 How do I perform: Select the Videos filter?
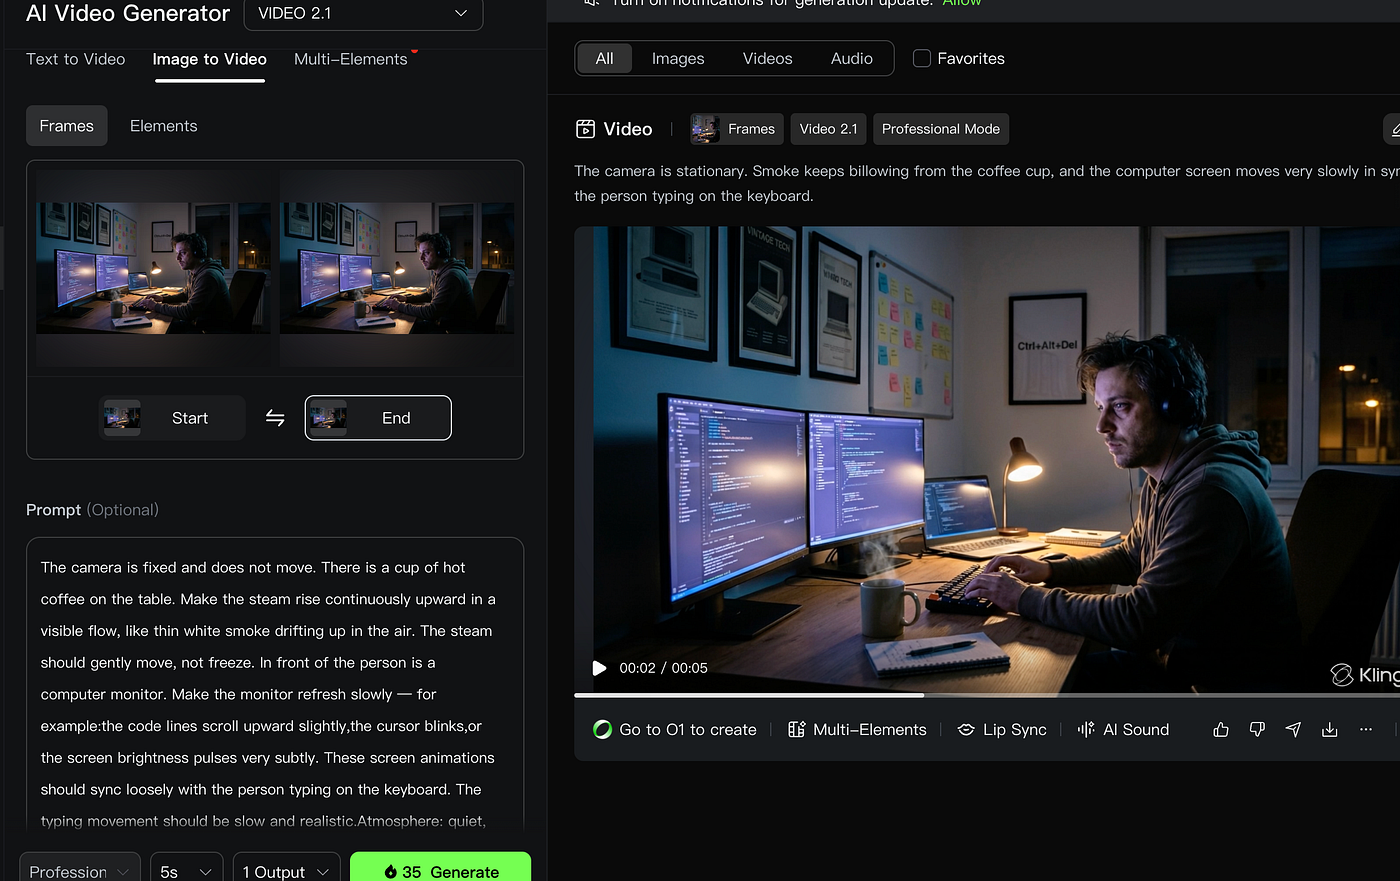pyautogui.click(x=767, y=59)
